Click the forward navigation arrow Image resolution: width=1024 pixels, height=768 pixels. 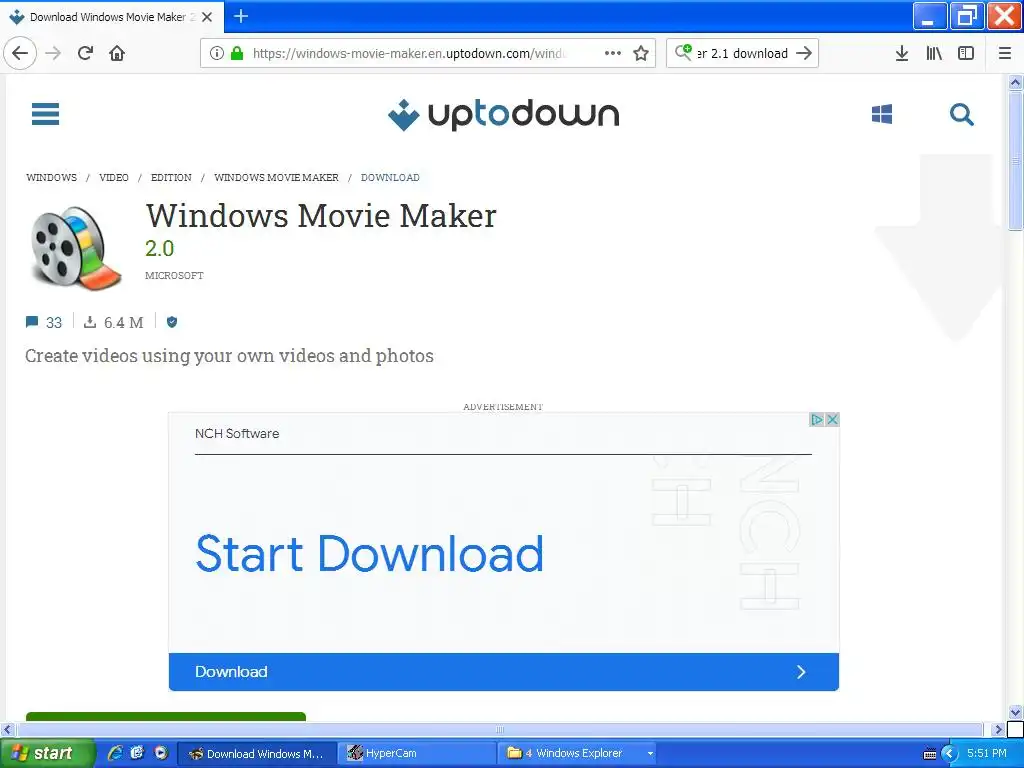pyautogui.click(x=54, y=53)
